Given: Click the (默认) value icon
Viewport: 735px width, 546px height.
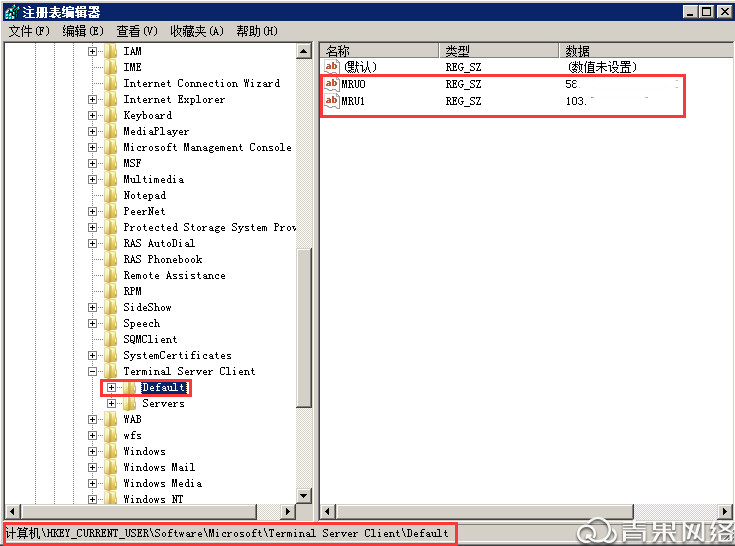Looking at the screenshot, I should 331,67.
